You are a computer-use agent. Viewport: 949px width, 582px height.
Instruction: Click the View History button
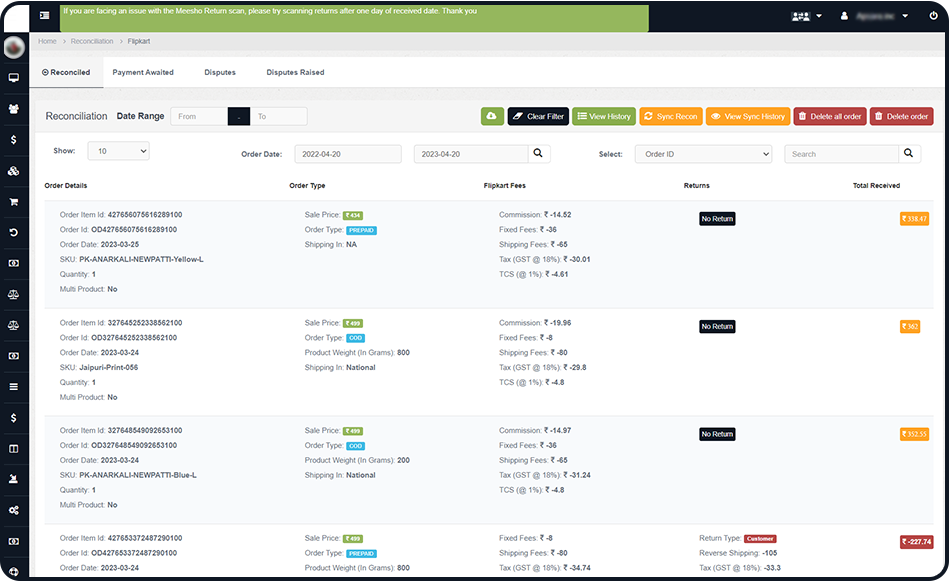604,116
